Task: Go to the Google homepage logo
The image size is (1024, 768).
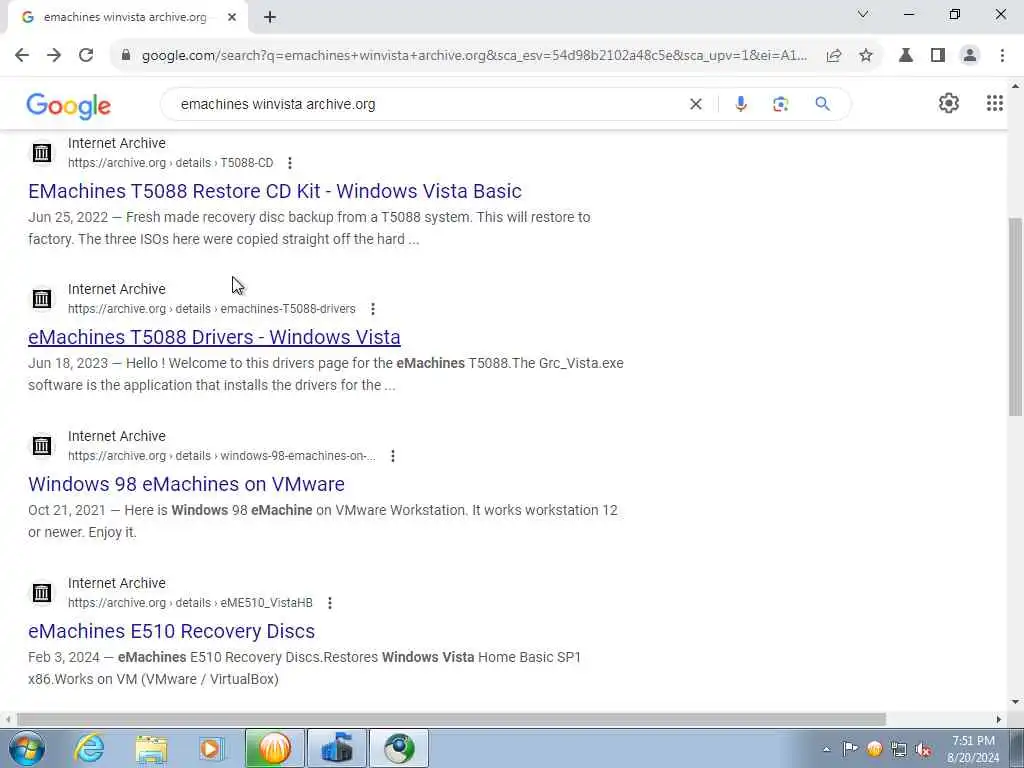Action: point(69,105)
